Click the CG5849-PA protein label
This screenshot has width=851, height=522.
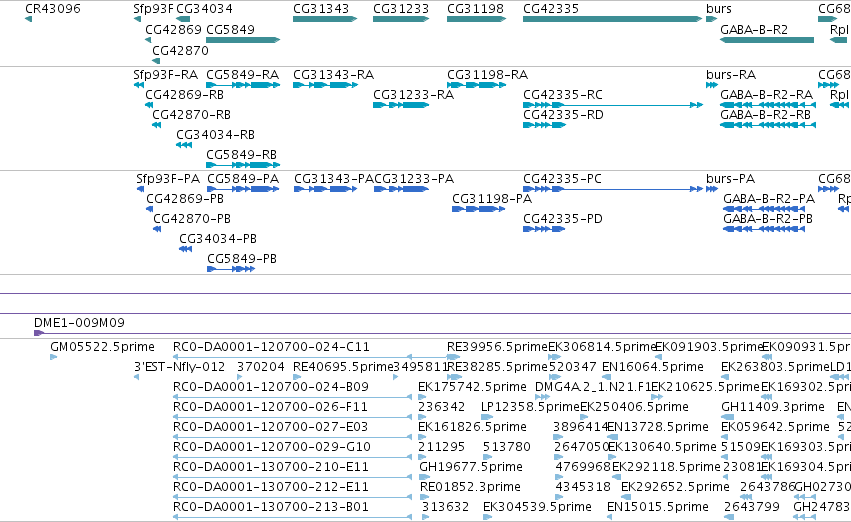point(243,179)
